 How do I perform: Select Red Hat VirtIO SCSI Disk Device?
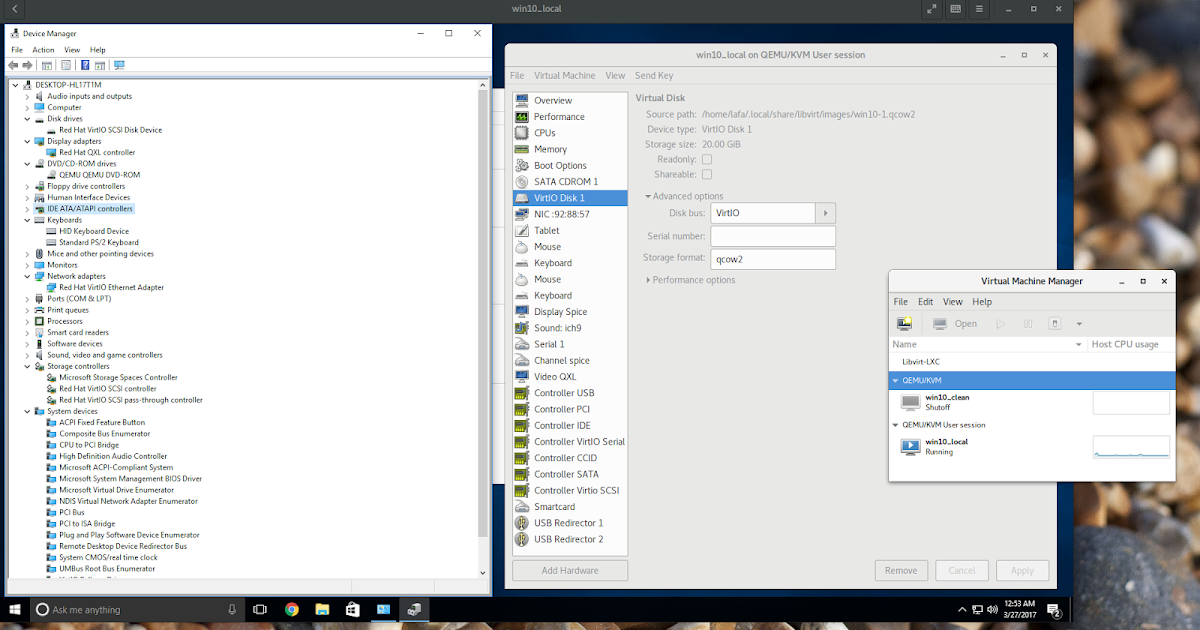pyautogui.click(x=110, y=130)
